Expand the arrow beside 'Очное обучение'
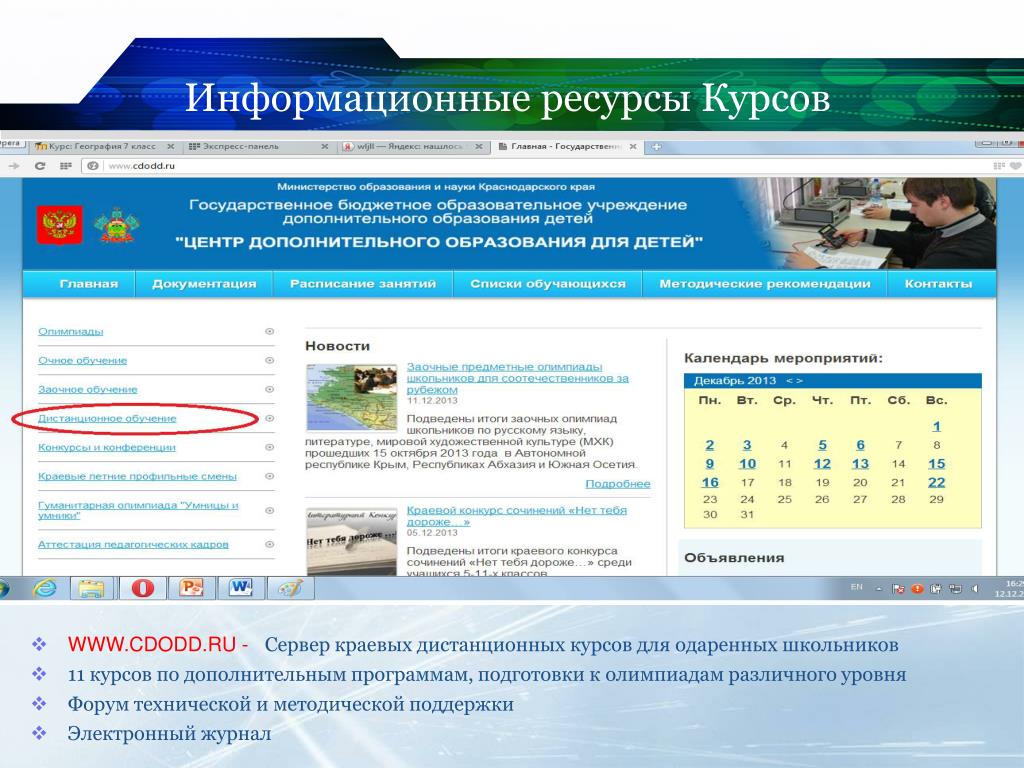The height and width of the screenshot is (768, 1024). click(269, 360)
